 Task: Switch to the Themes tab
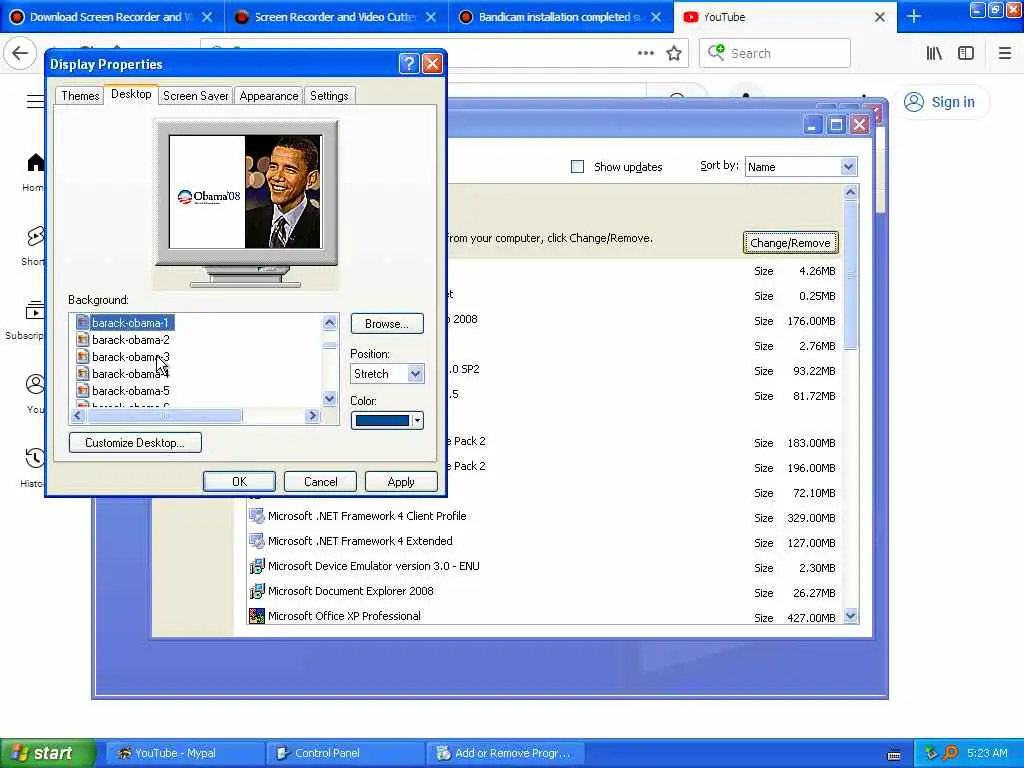click(80, 96)
